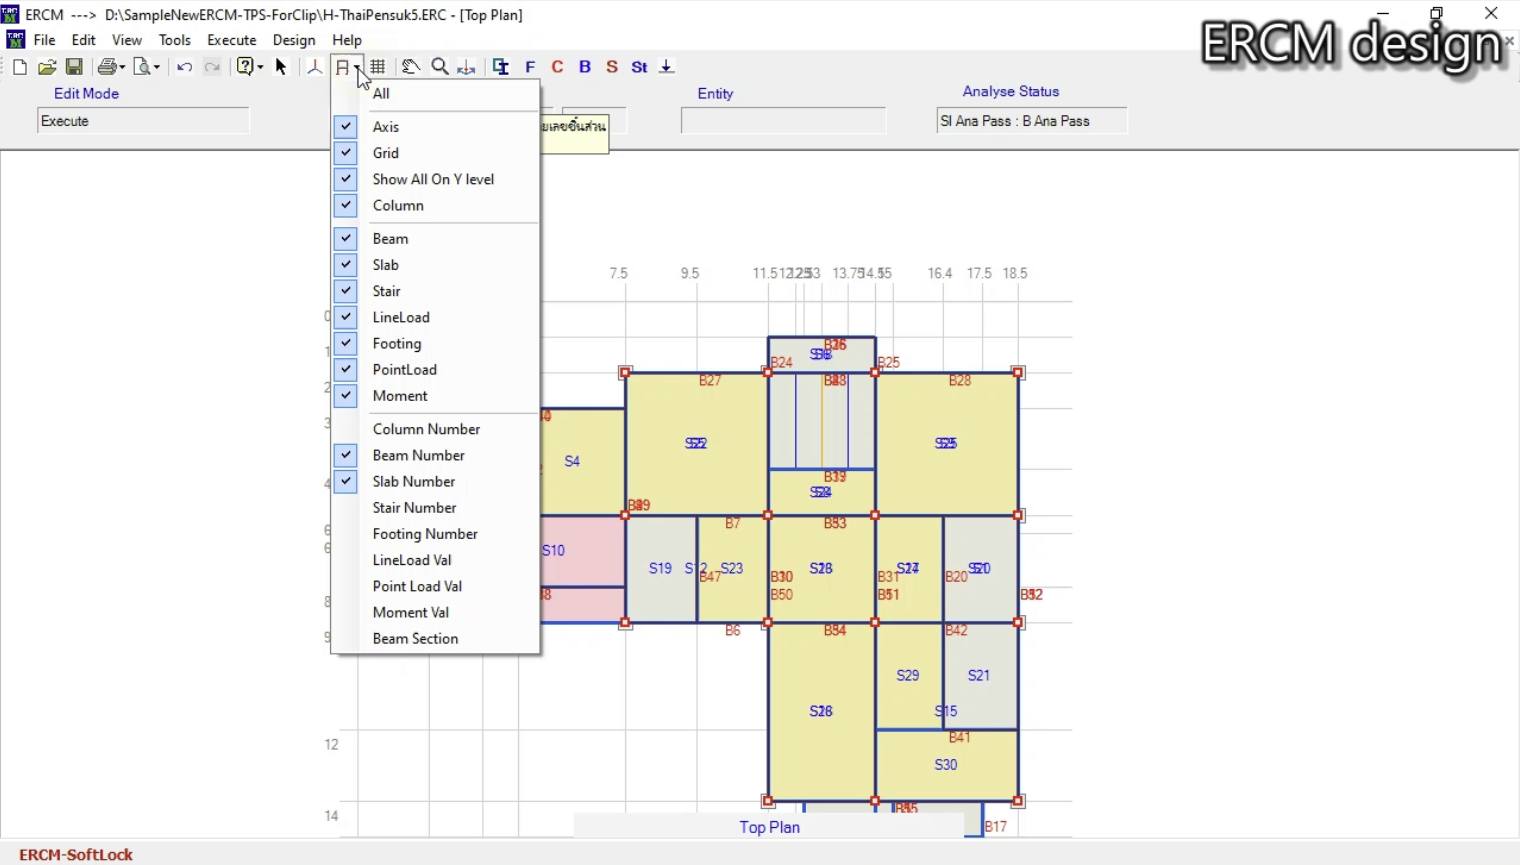Open the Execute menu

(x=232, y=40)
